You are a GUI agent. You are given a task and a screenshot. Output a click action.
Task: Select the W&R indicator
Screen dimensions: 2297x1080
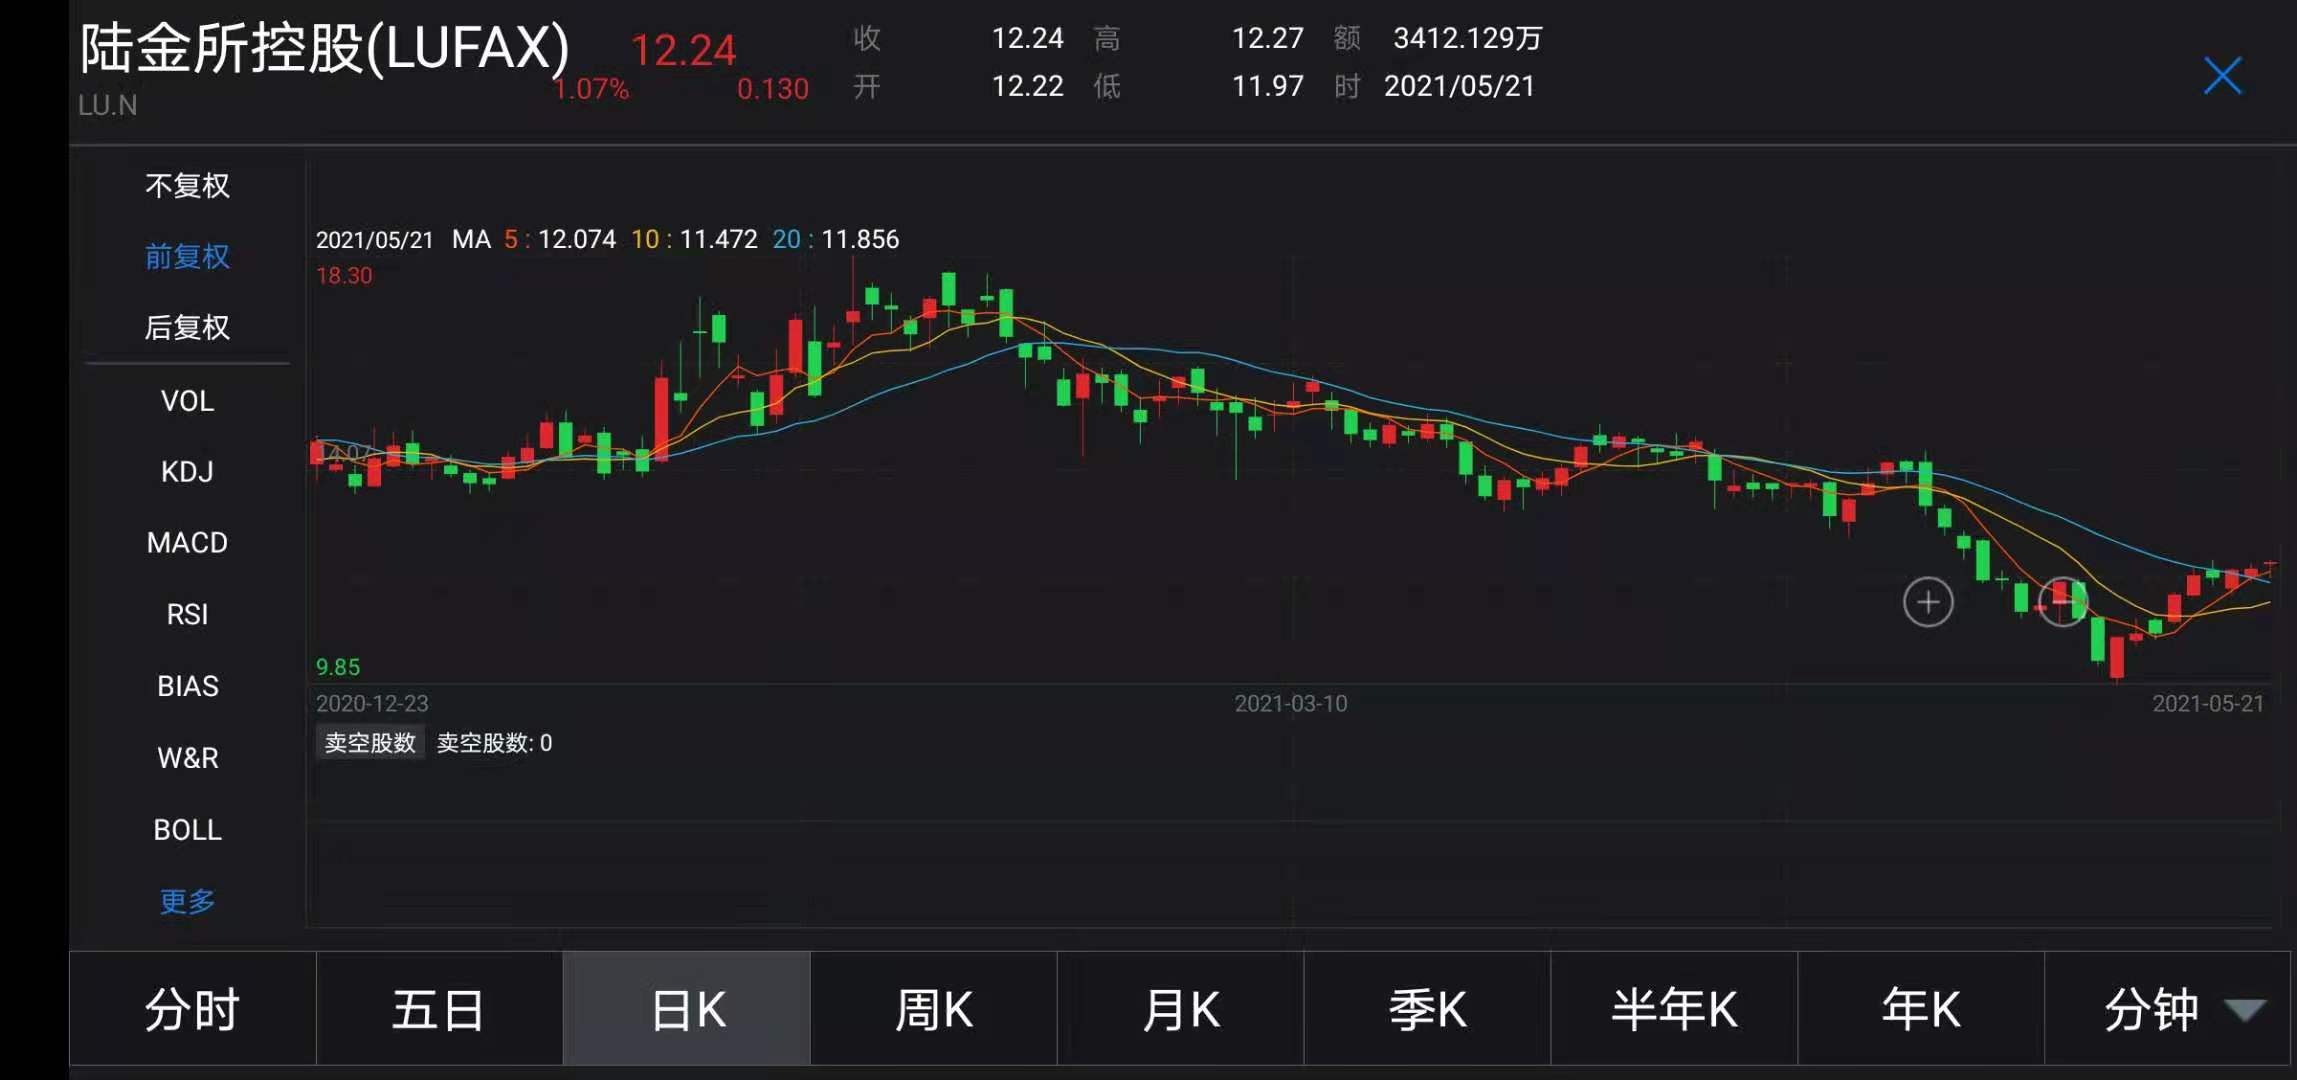coord(187,758)
